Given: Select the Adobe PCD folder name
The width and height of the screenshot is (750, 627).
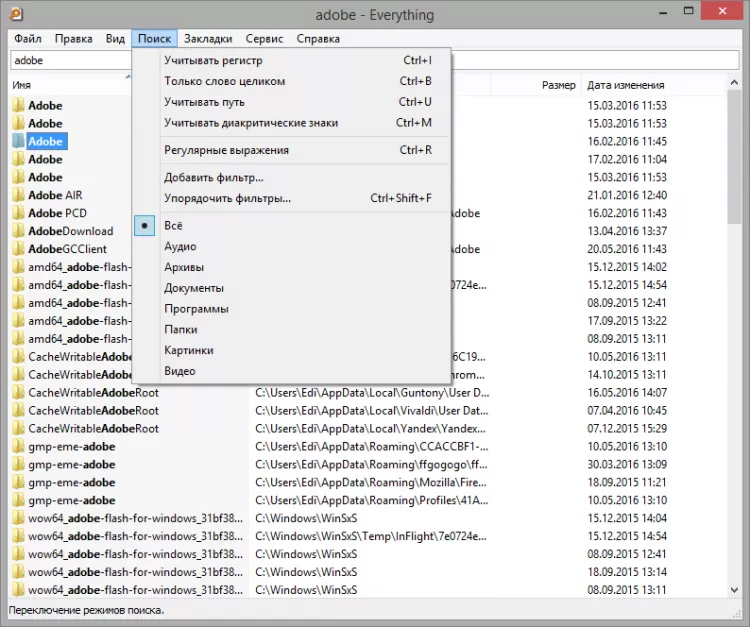Looking at the screenshot, I should click(x=57, y=213).
